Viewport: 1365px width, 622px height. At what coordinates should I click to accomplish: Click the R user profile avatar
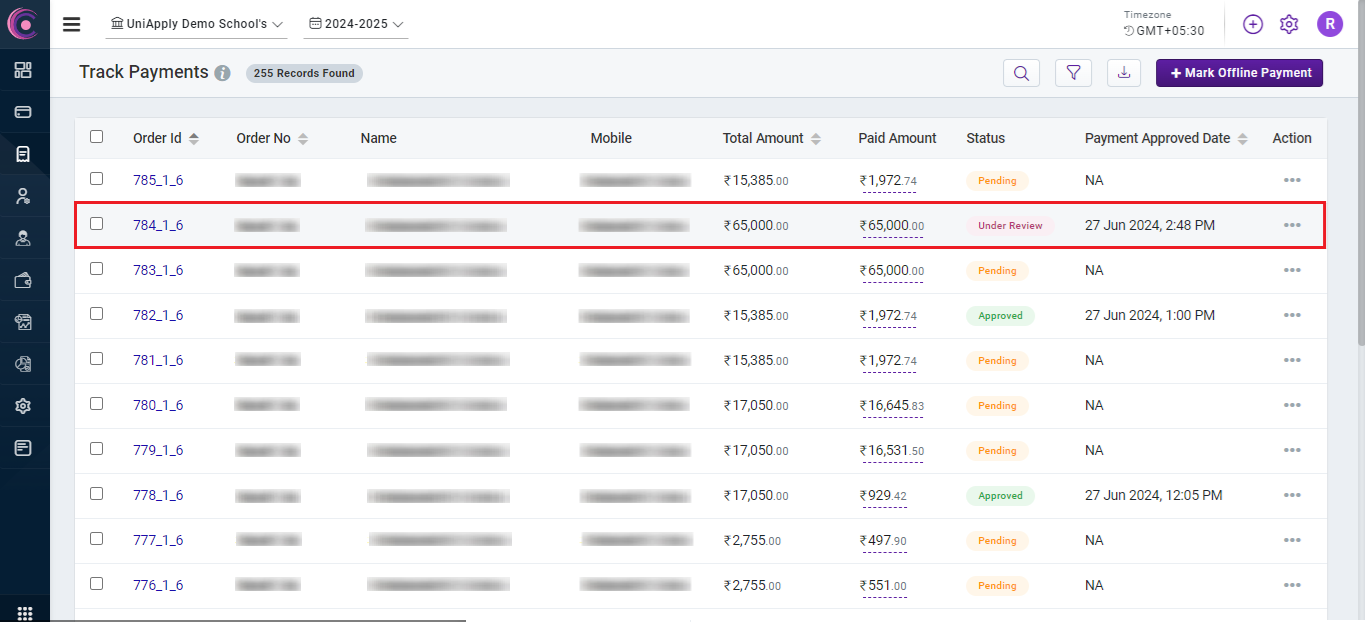[1329, 24]
